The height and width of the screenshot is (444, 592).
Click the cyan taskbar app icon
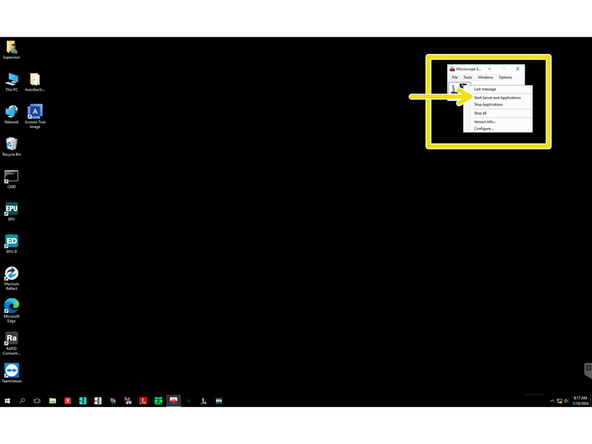point(83,401)
